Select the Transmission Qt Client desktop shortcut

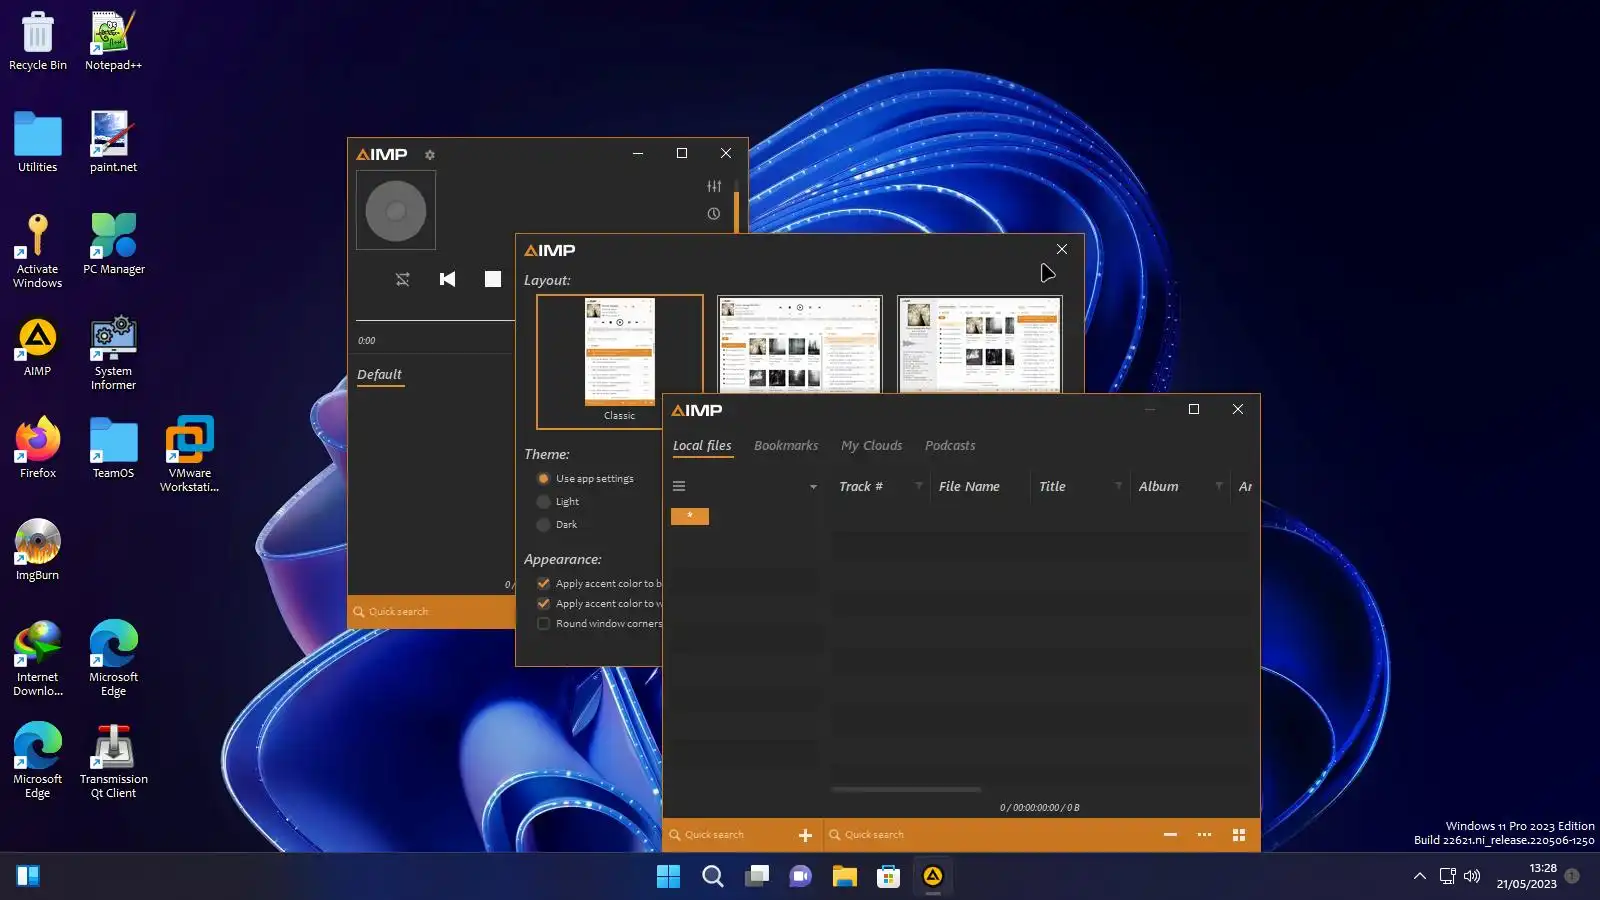click(x=113, y=762)
